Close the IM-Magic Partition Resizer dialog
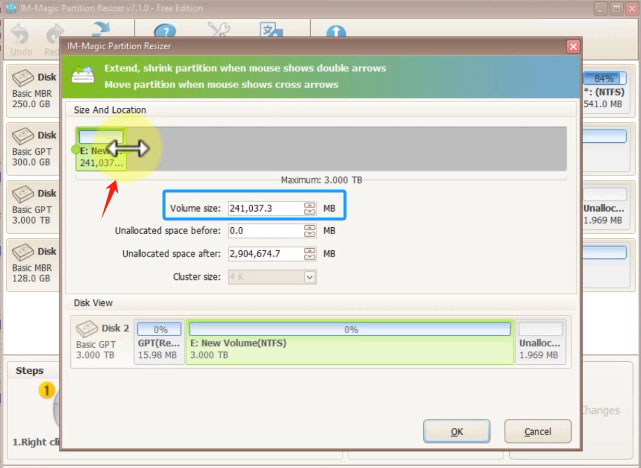Image resolution: width=641 pixels, height=468 pixels. pos(573,47)
